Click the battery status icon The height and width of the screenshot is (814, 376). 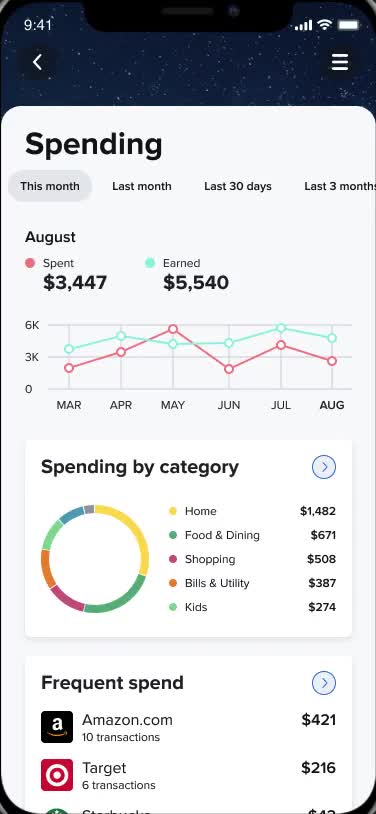pos(348,24)
